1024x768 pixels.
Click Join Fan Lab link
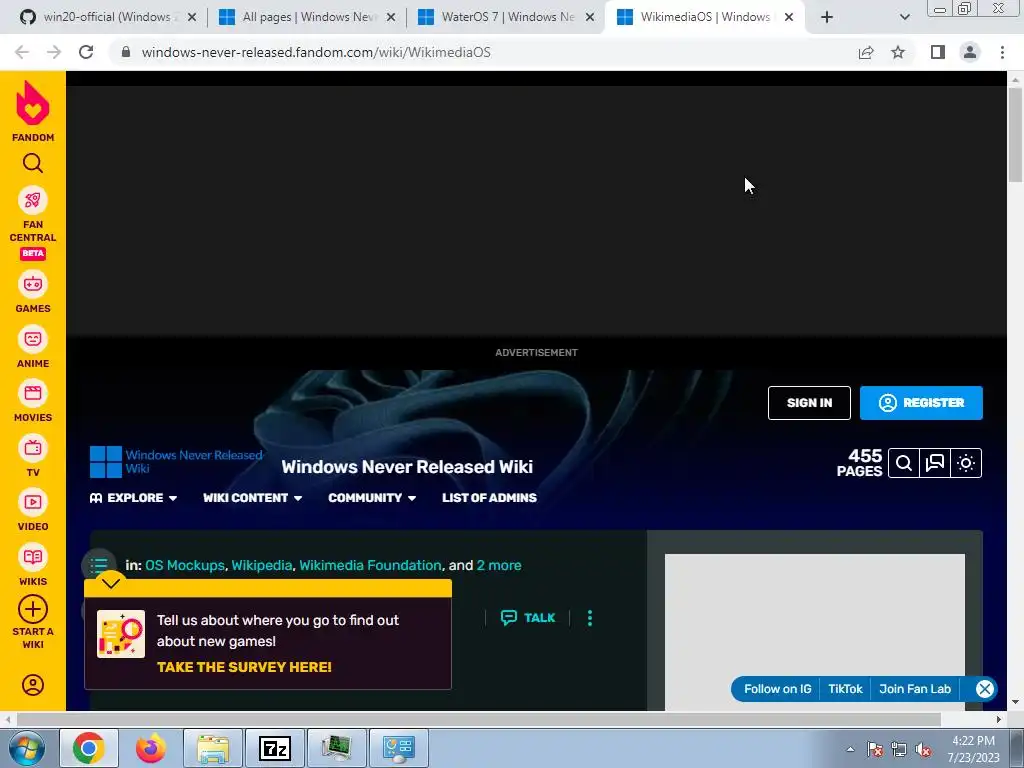[915, 689]
